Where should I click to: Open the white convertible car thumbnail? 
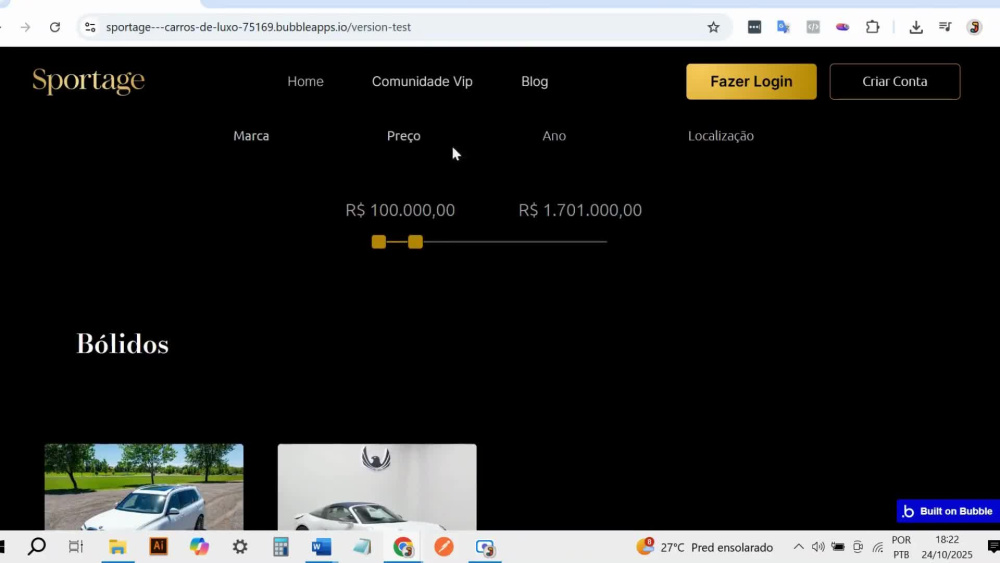[x=377, y=486]
